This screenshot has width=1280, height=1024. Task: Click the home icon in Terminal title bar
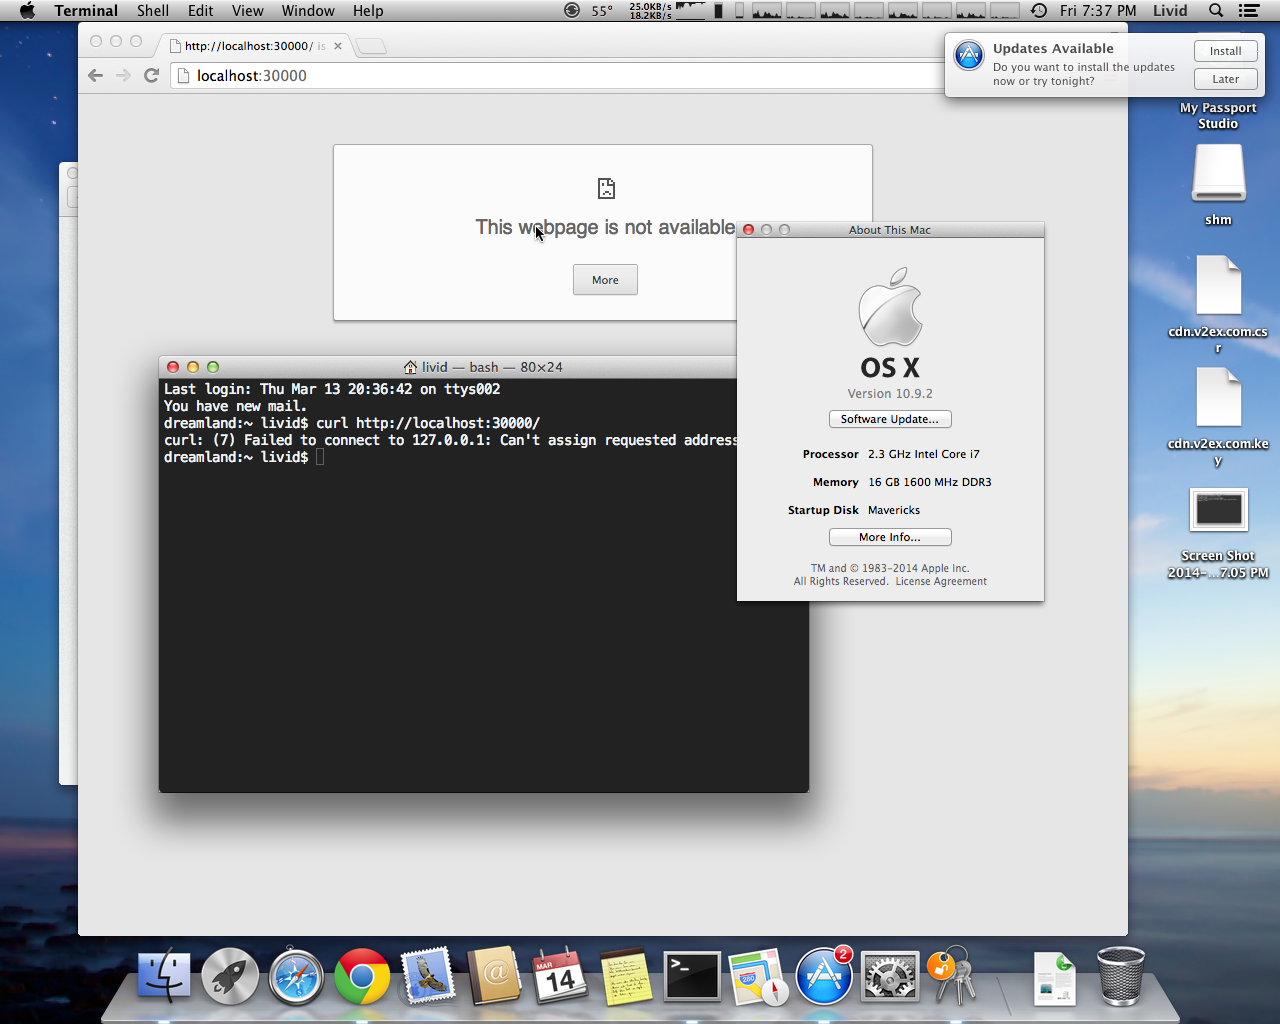coord(410,367)
